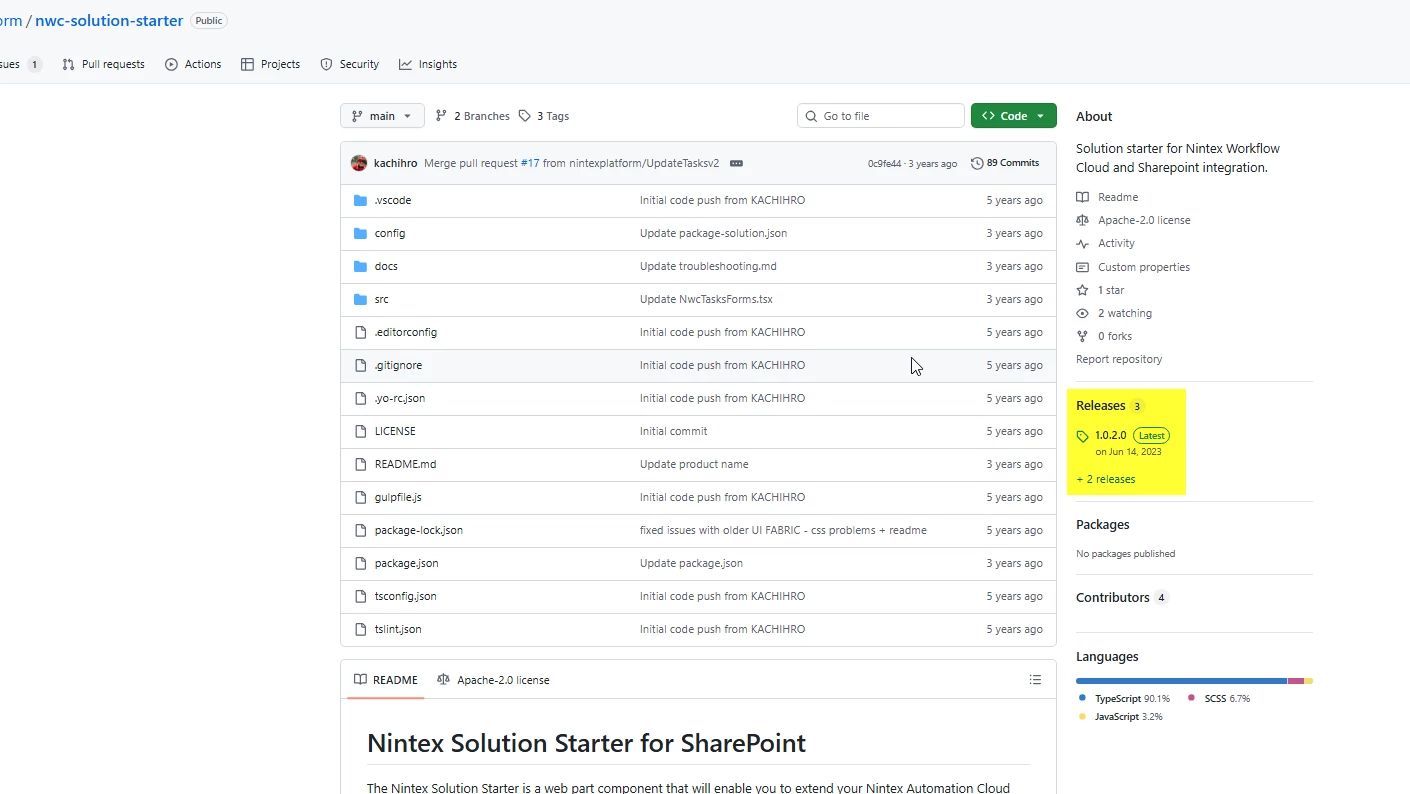The width and height of the screenshot is (1410, 794).
Task: Click the eye icon beside 2 watching
Action: tap(1082, 313)
